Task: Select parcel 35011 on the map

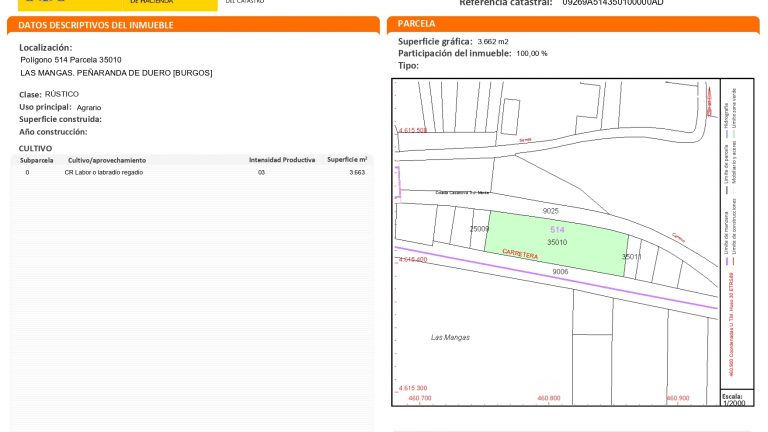Action: point(631,257)
